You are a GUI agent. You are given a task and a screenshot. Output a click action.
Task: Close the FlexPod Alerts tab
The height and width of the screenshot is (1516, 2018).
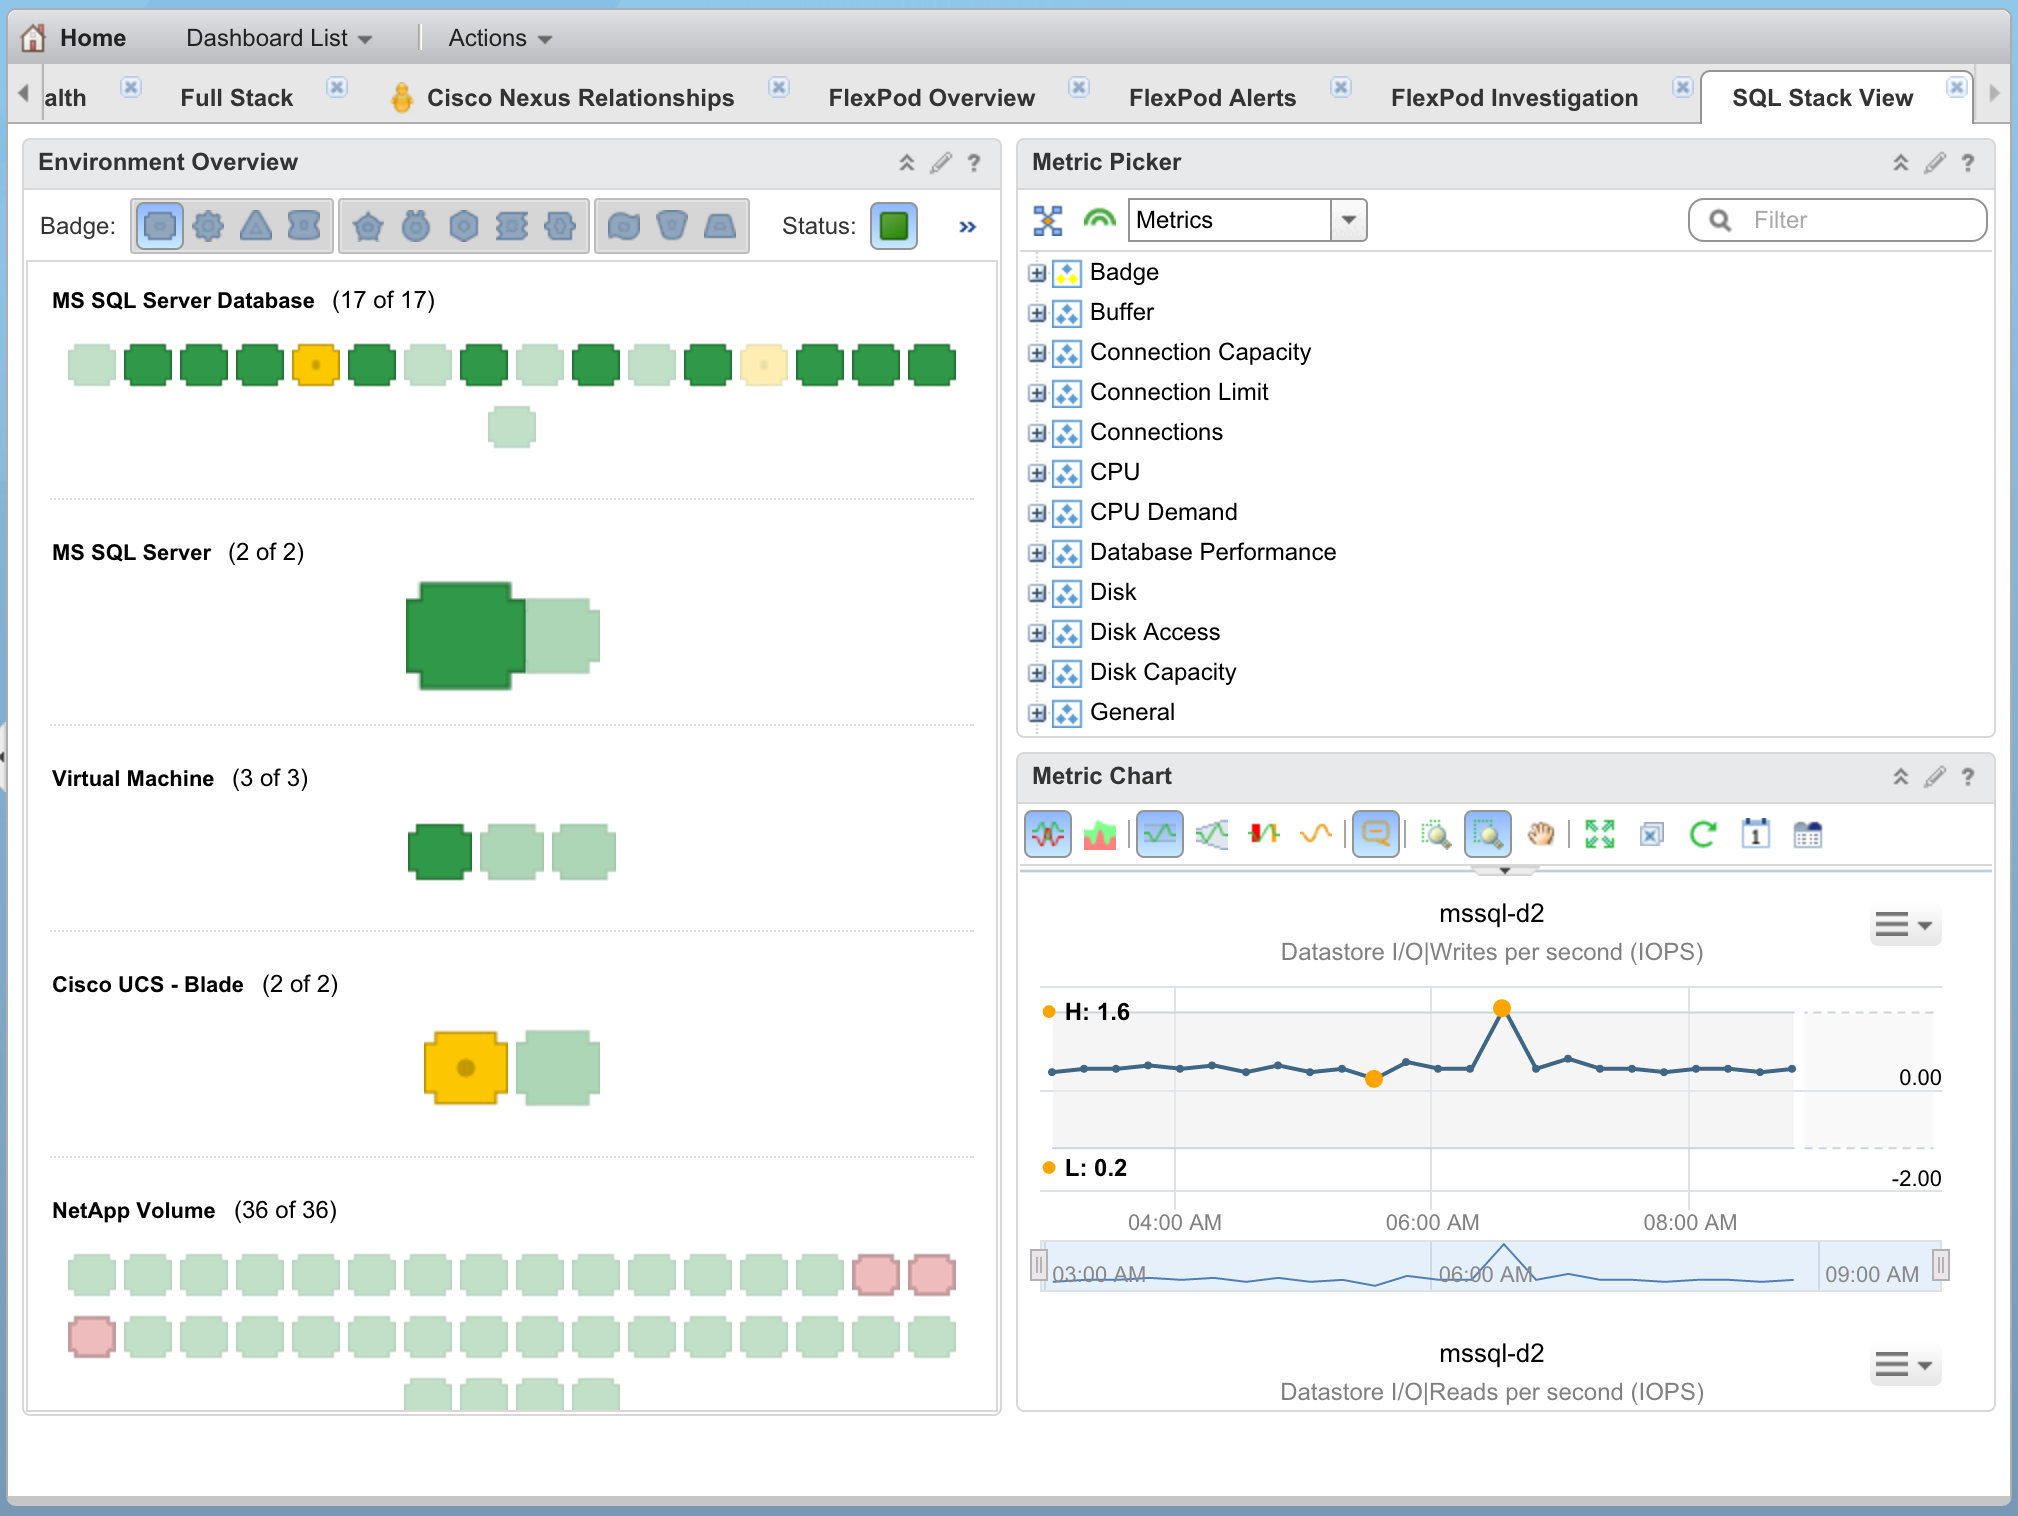point(1341,87)
